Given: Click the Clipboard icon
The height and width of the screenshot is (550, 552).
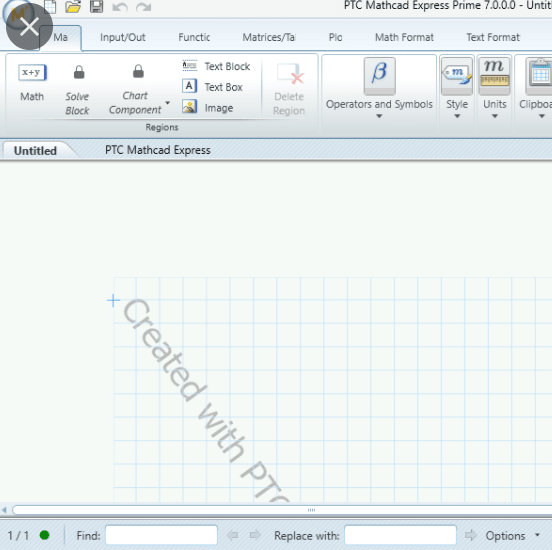Looking at the screenshot, I should coord(539,75).
